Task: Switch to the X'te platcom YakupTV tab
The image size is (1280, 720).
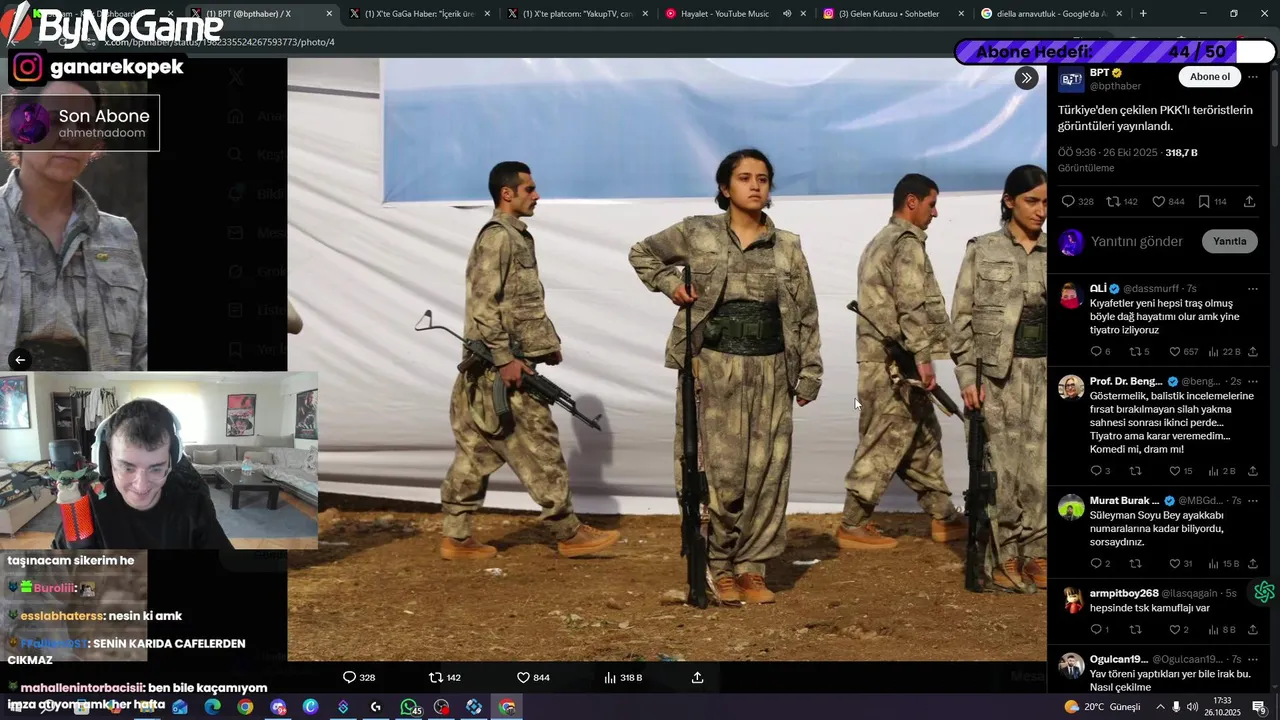Action: (x=577, y=14)
